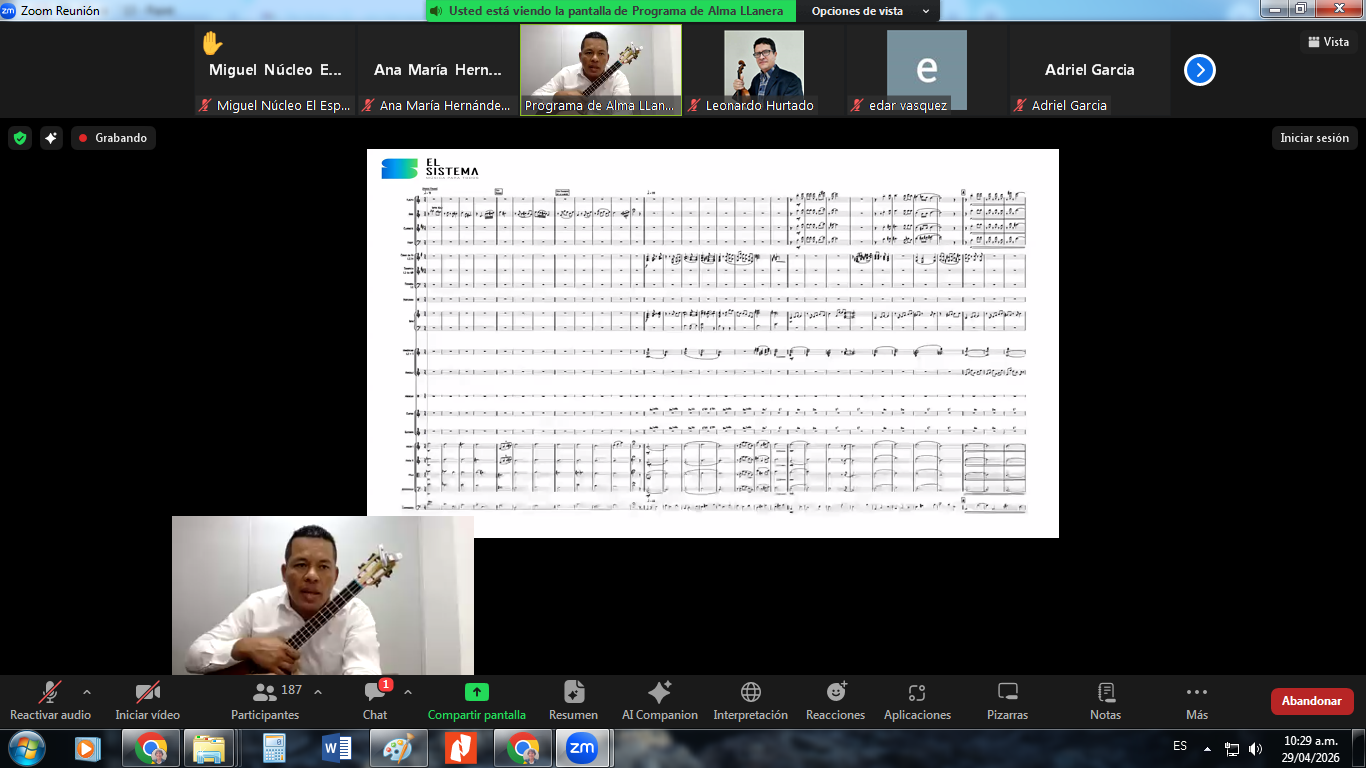Screen dimensions: 1366x768
Task: Click raised hand icon on Miguel tile
Action: point(212,43)
